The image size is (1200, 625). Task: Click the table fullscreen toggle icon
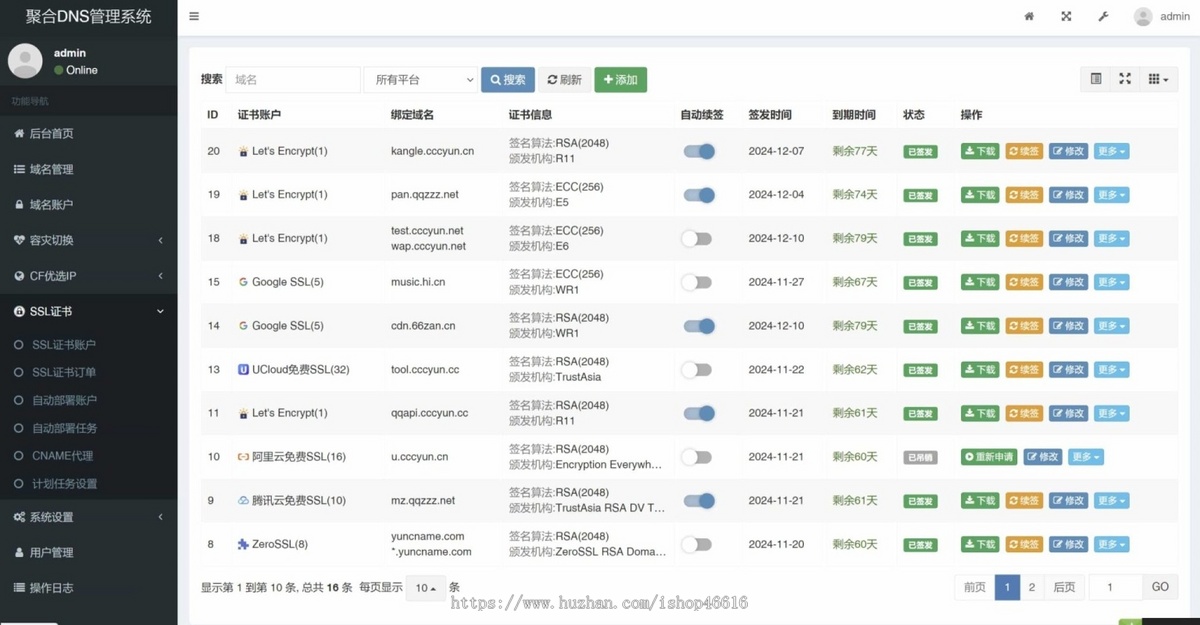(1125, 79)
